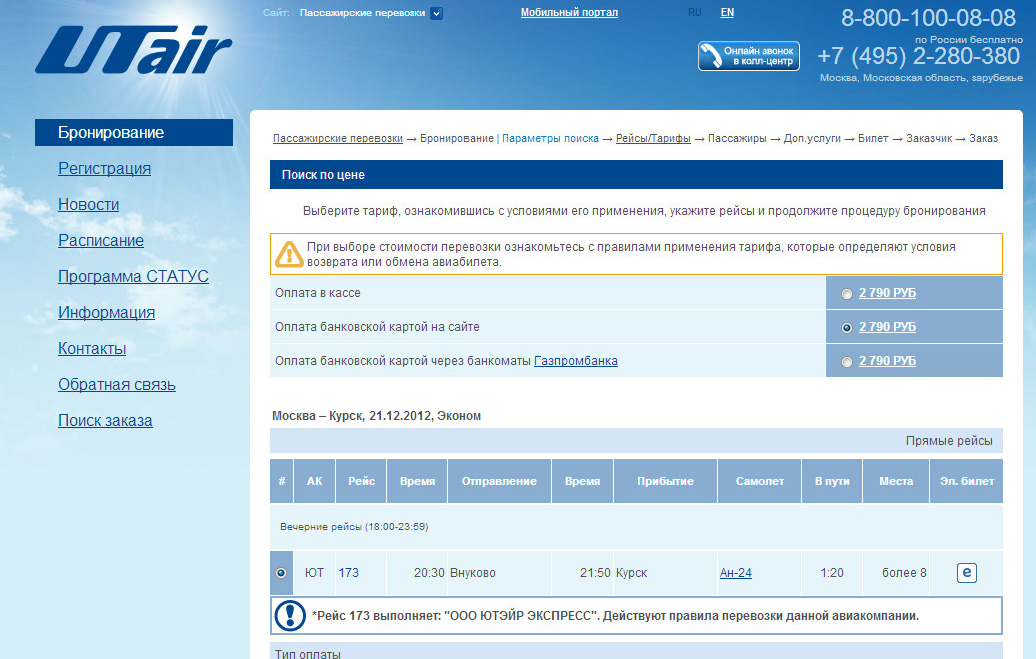
Task: Select the Gazprombank ATM payment radio button
Action: [x=846, y=362]
